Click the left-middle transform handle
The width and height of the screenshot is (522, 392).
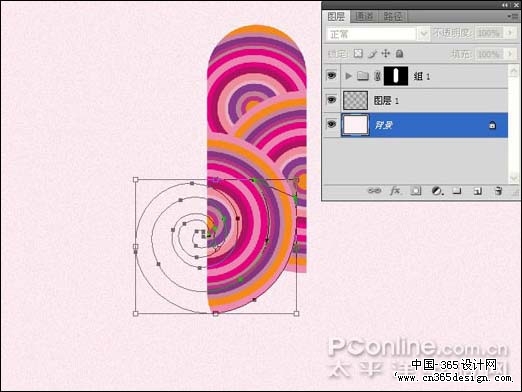pyautogui.click(x=136, y=246)
